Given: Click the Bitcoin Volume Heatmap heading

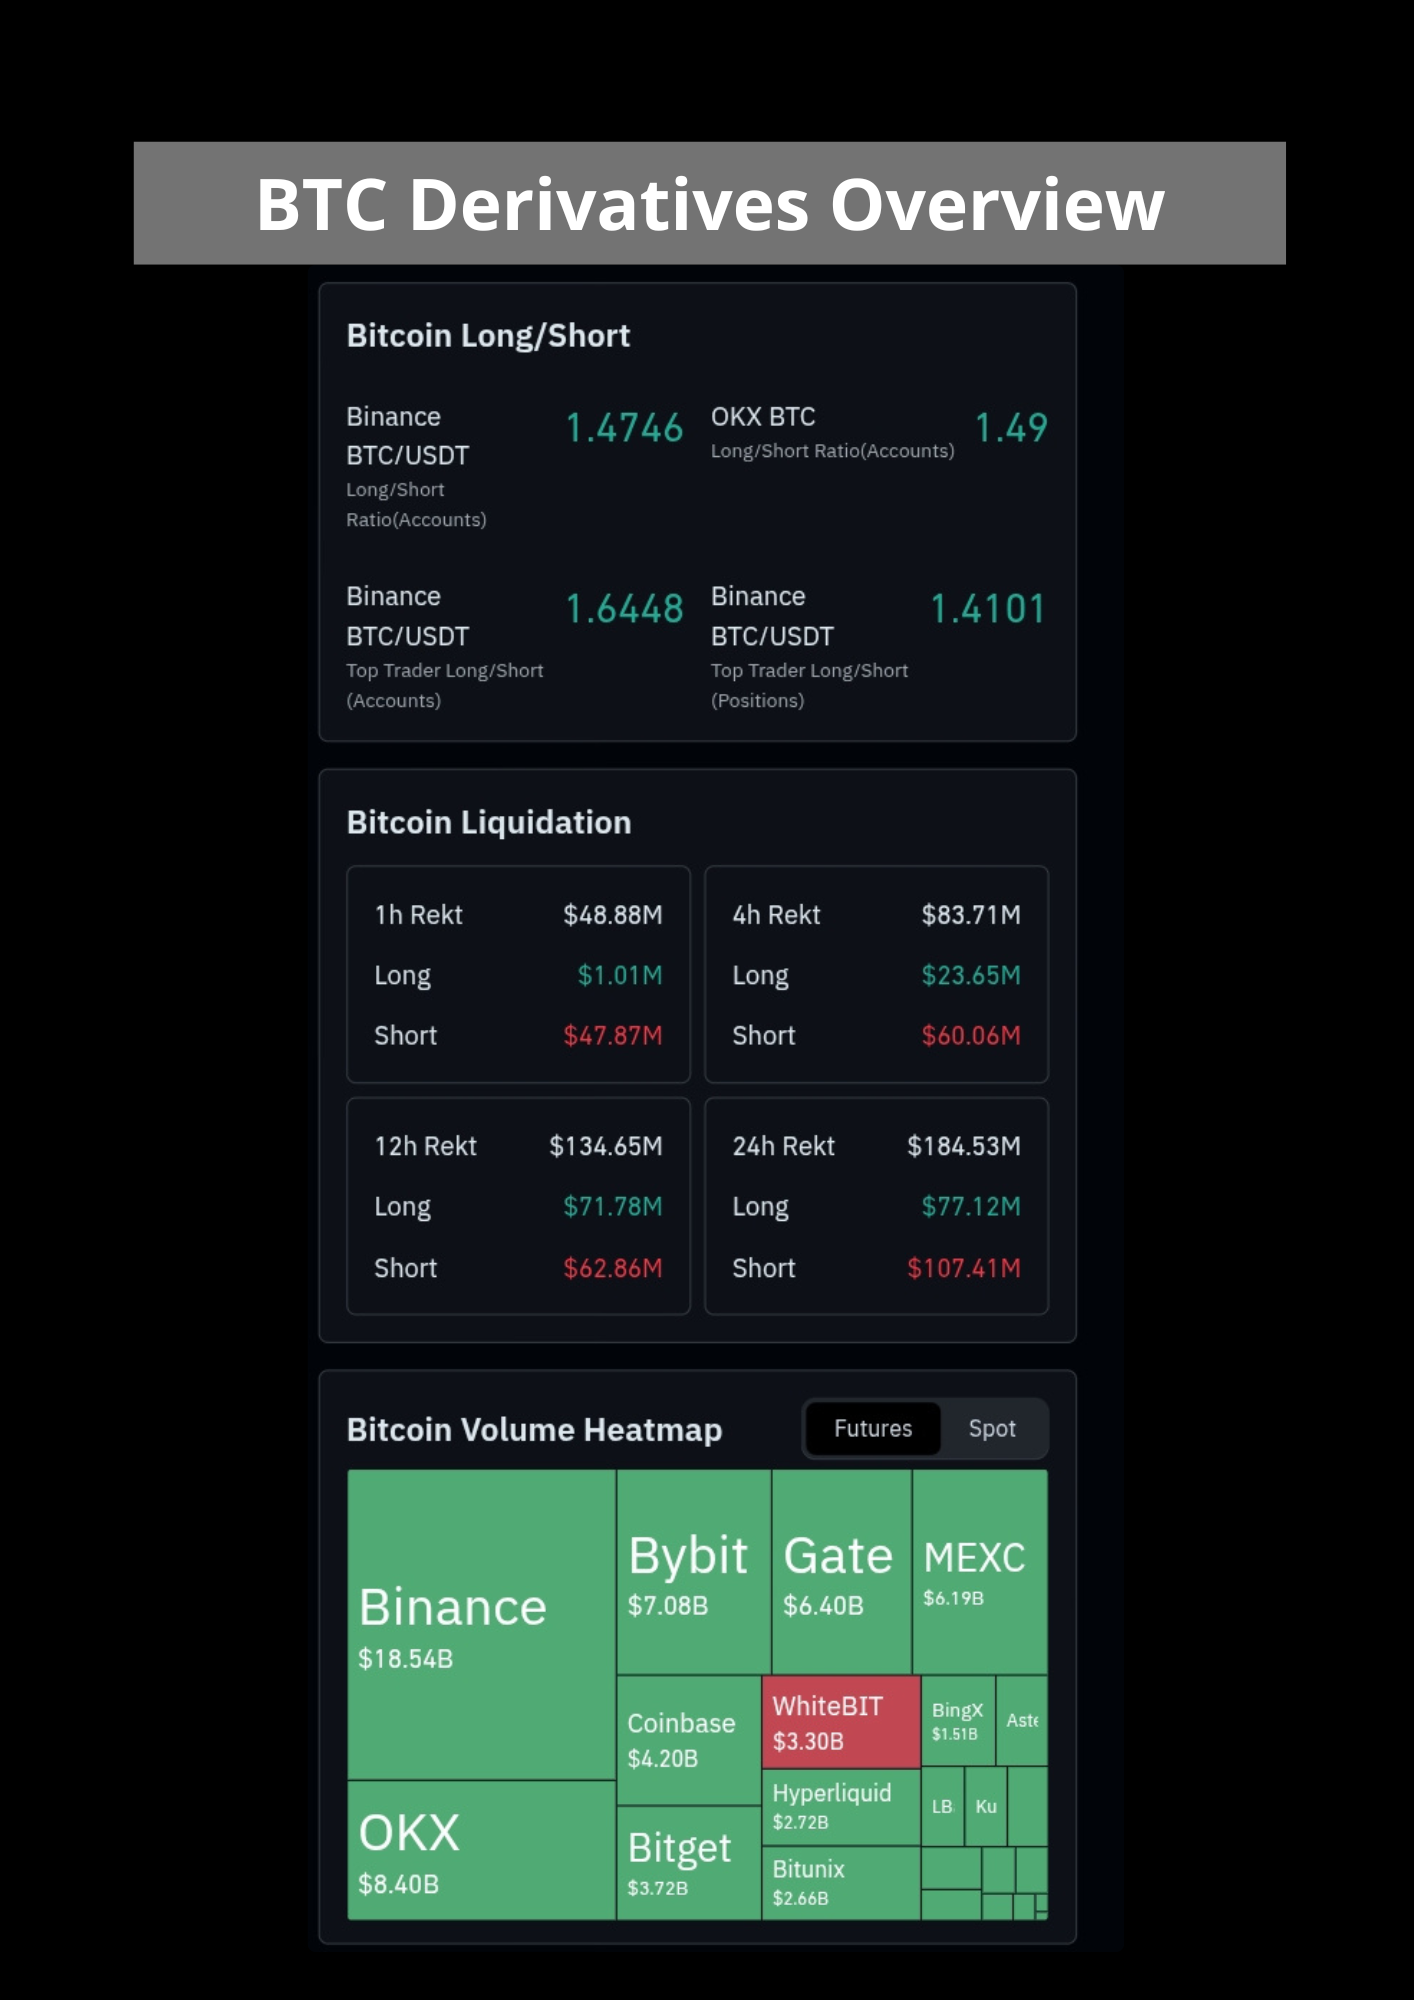Looking at the screenshot, I should click(x=534, y=1429).
